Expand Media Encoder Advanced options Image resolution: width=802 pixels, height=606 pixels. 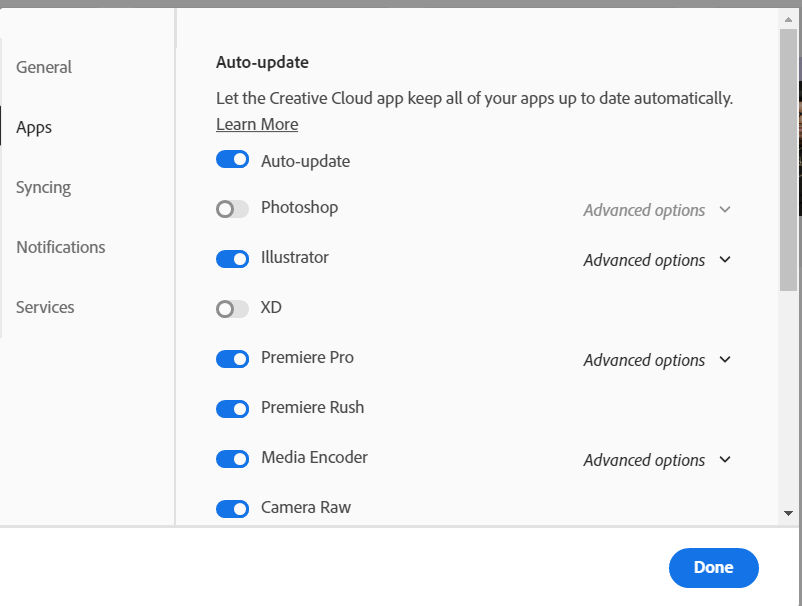(657, 460)
